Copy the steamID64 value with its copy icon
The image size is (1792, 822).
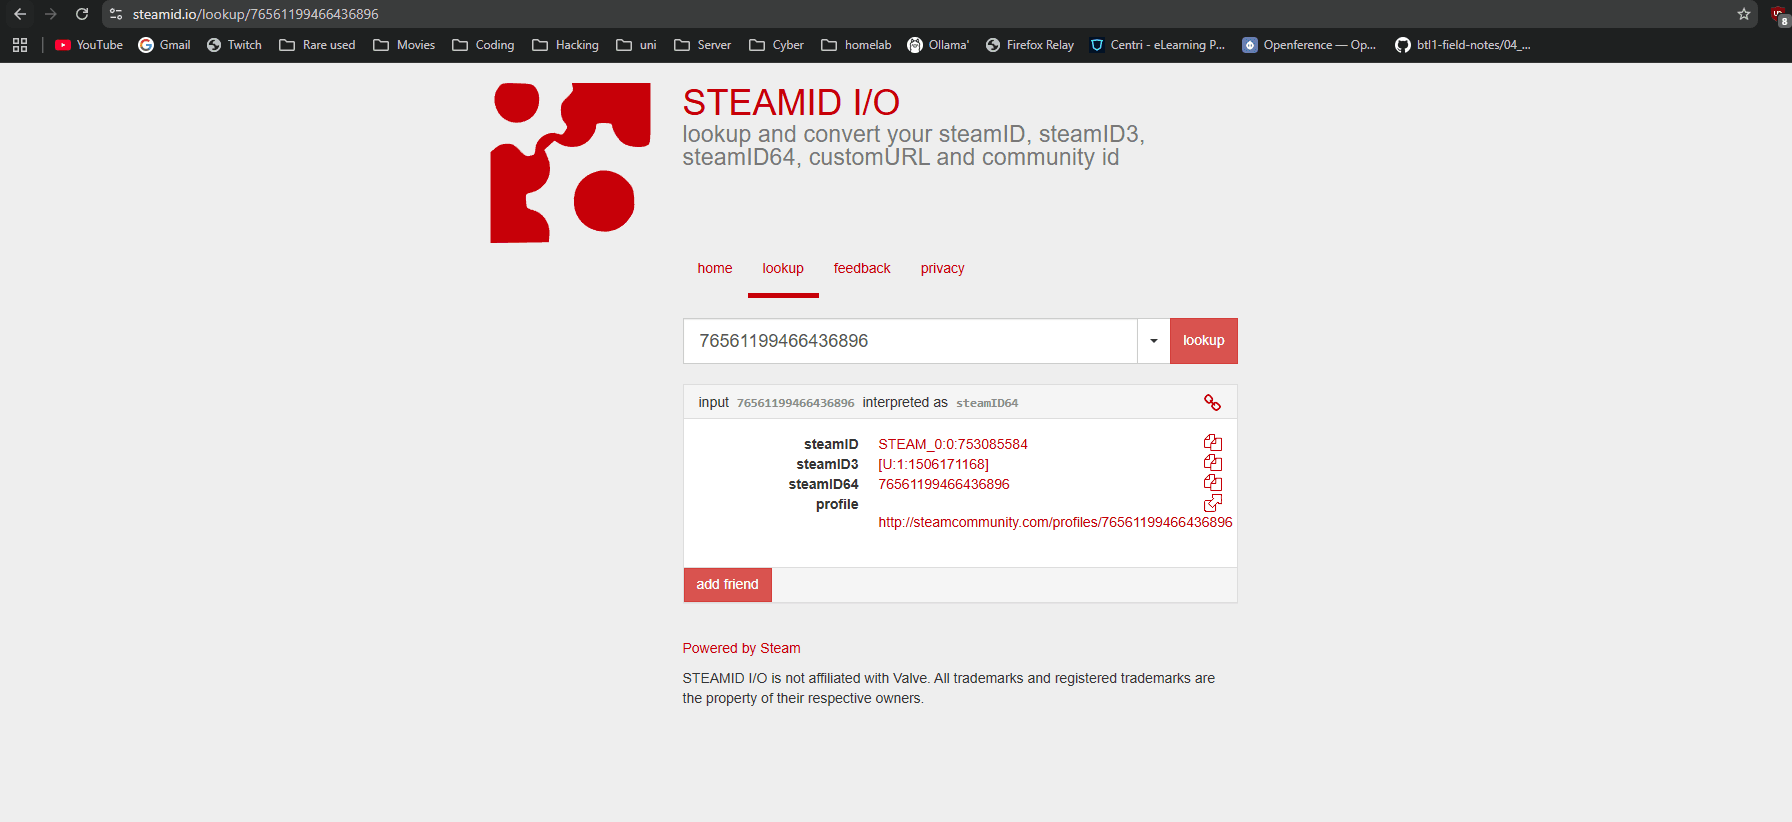point(1212,482)
